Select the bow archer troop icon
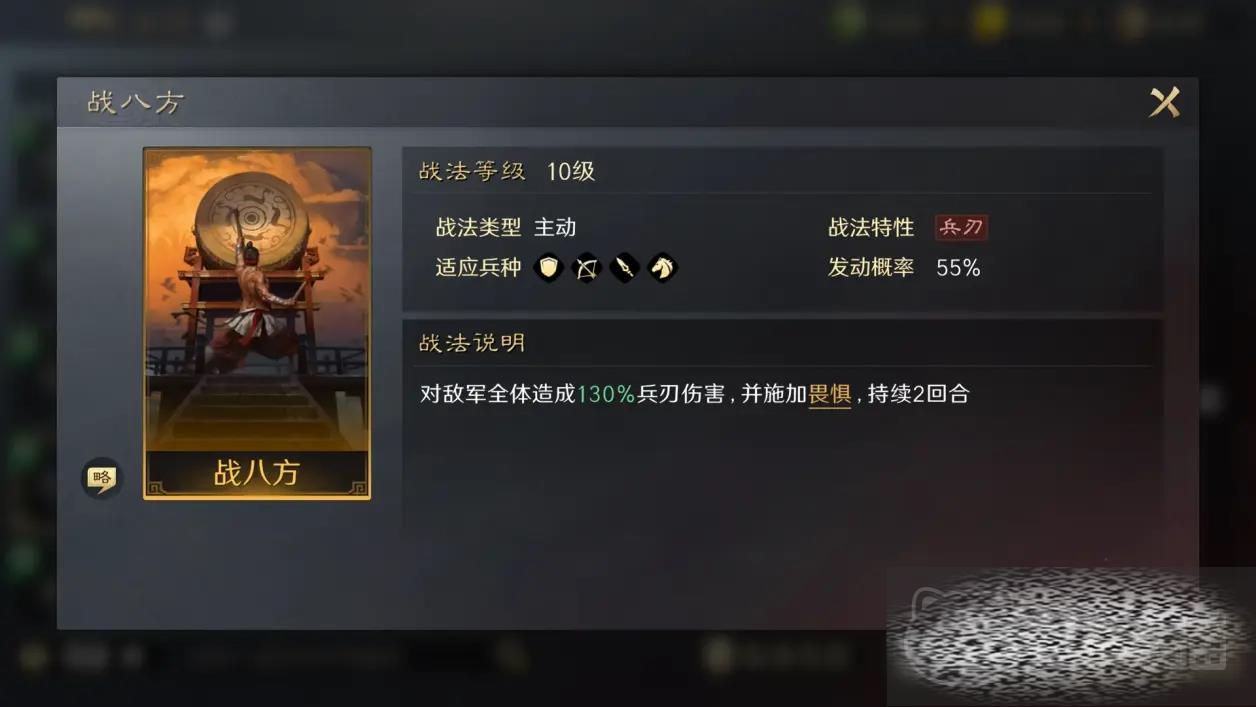The image size is (1256, 707). point(586,267)
